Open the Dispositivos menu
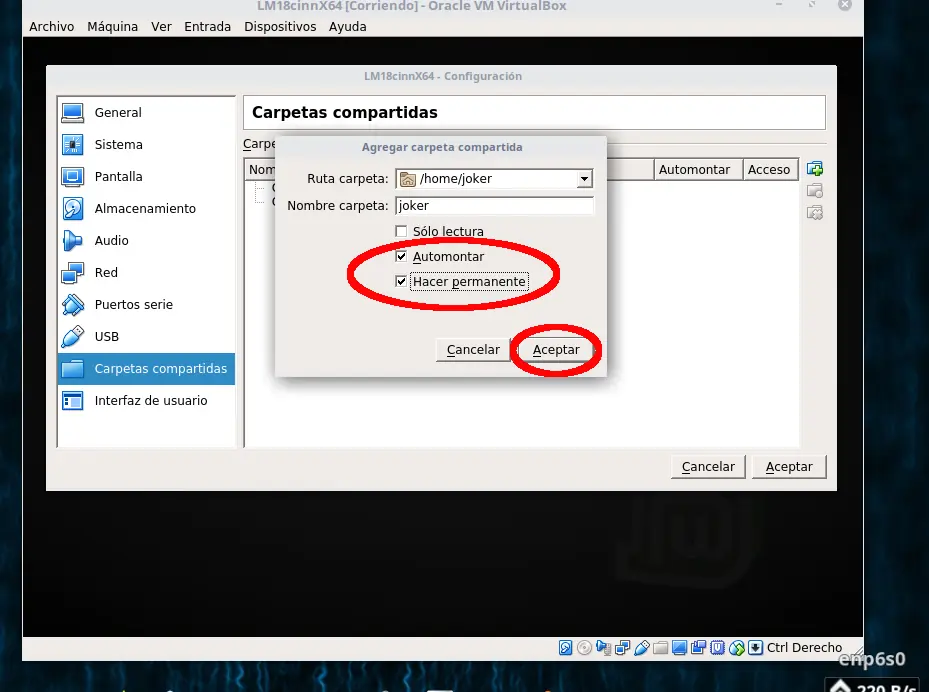Image resolution: width=929 pixels, height=692 pixels. 279,26
